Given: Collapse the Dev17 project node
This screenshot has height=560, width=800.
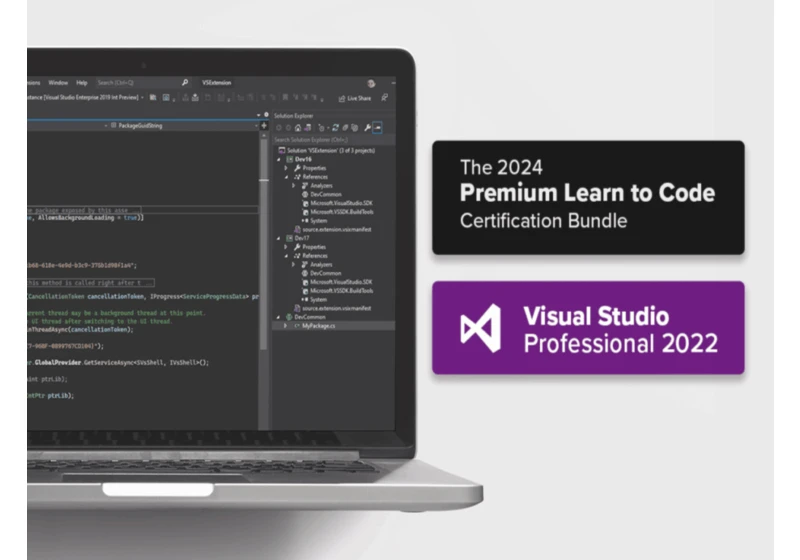Looking at the screenshot, I should (279, 238).
